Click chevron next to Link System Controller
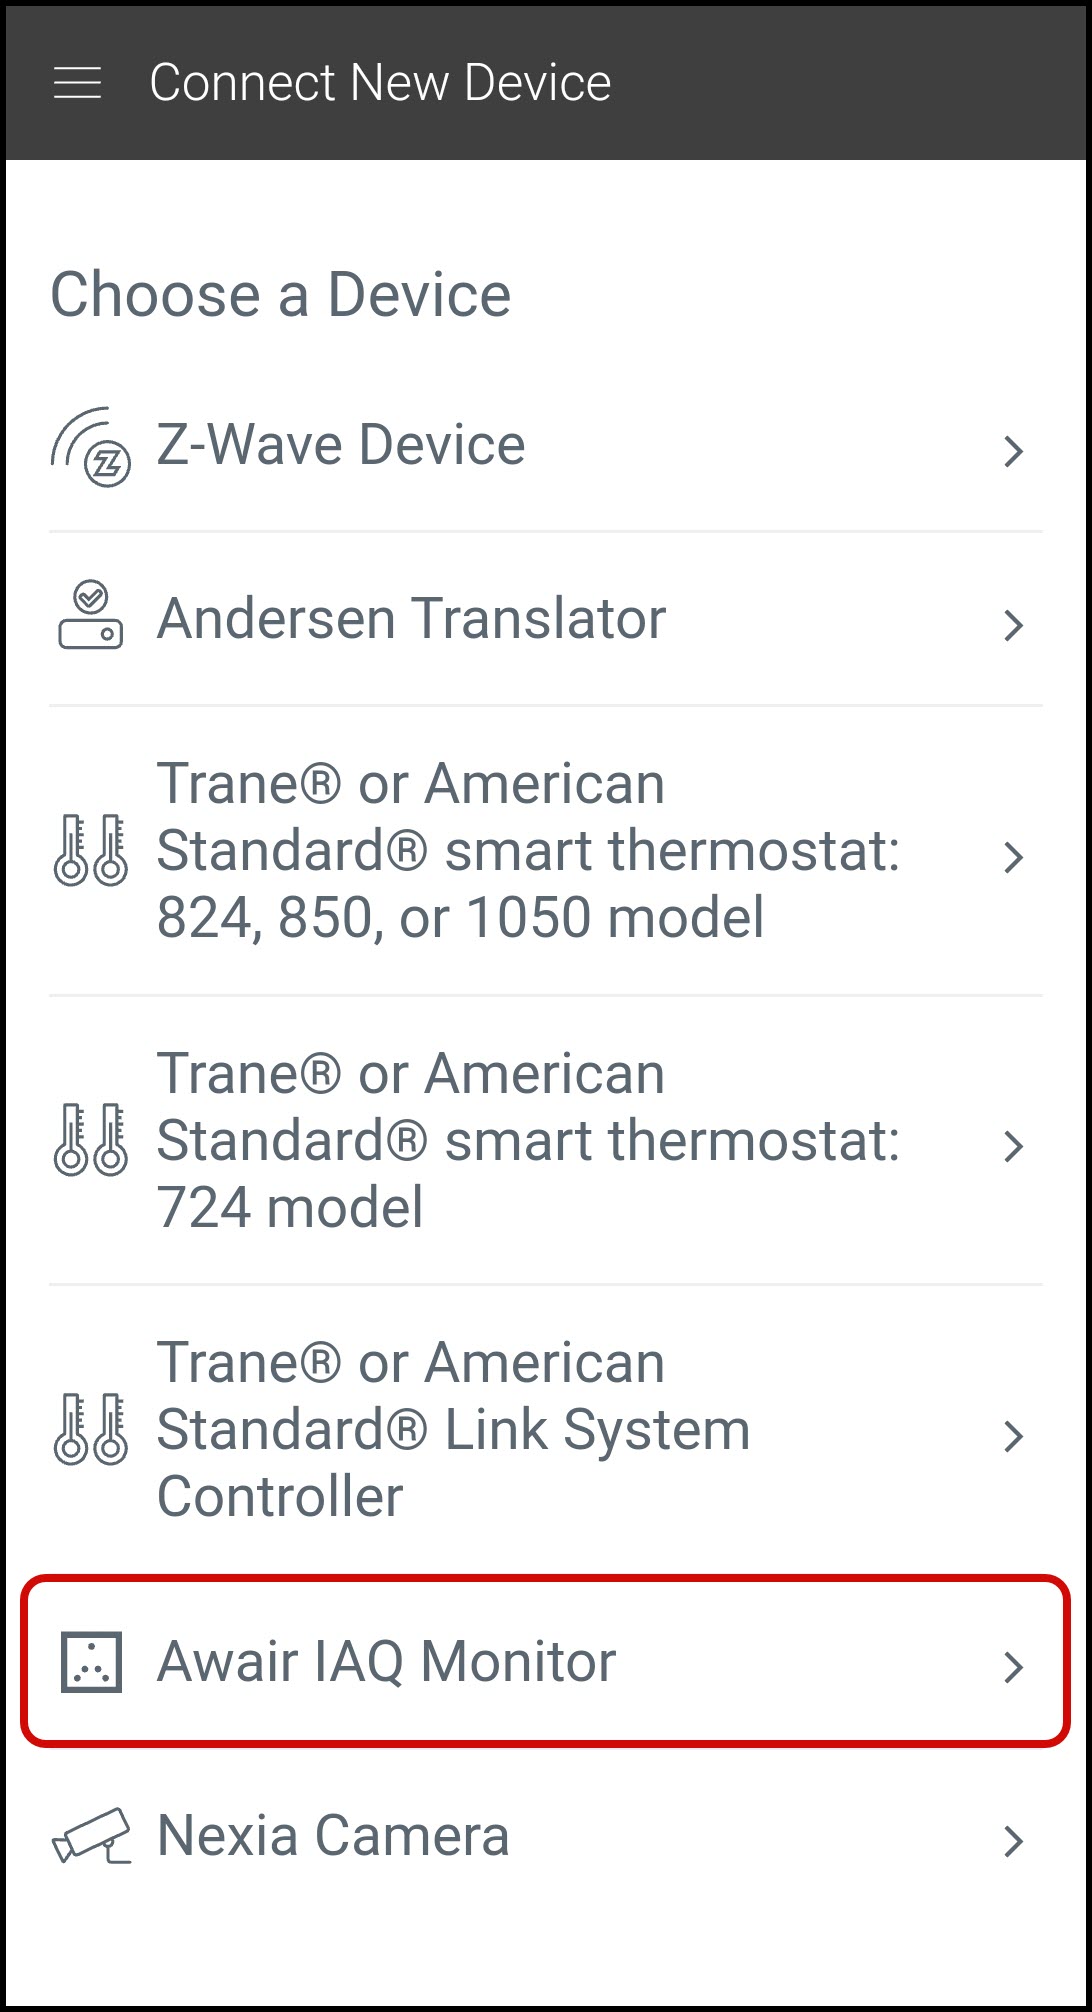The image size is (1092, 2012). 1013,1436
